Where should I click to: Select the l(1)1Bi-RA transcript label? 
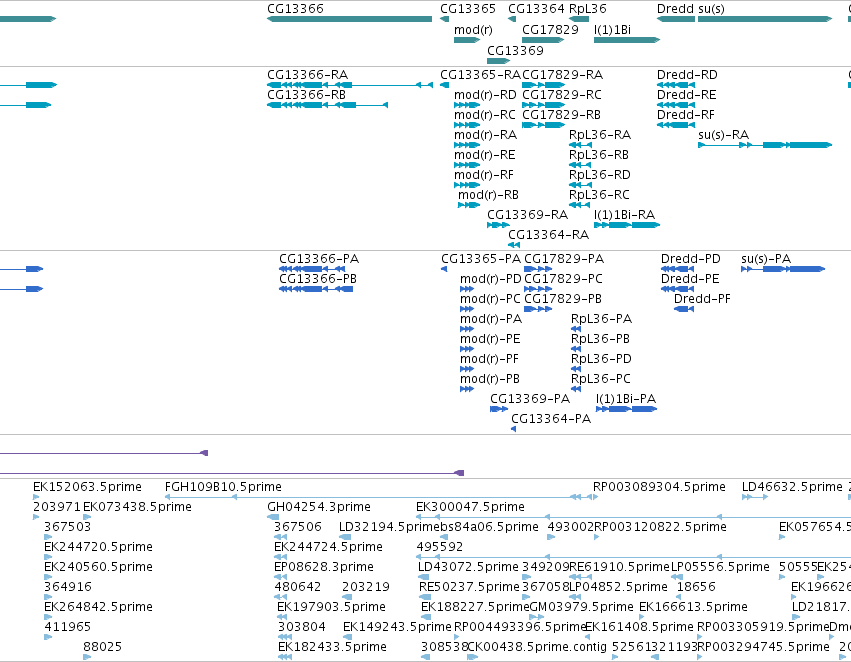click(624, 215)
